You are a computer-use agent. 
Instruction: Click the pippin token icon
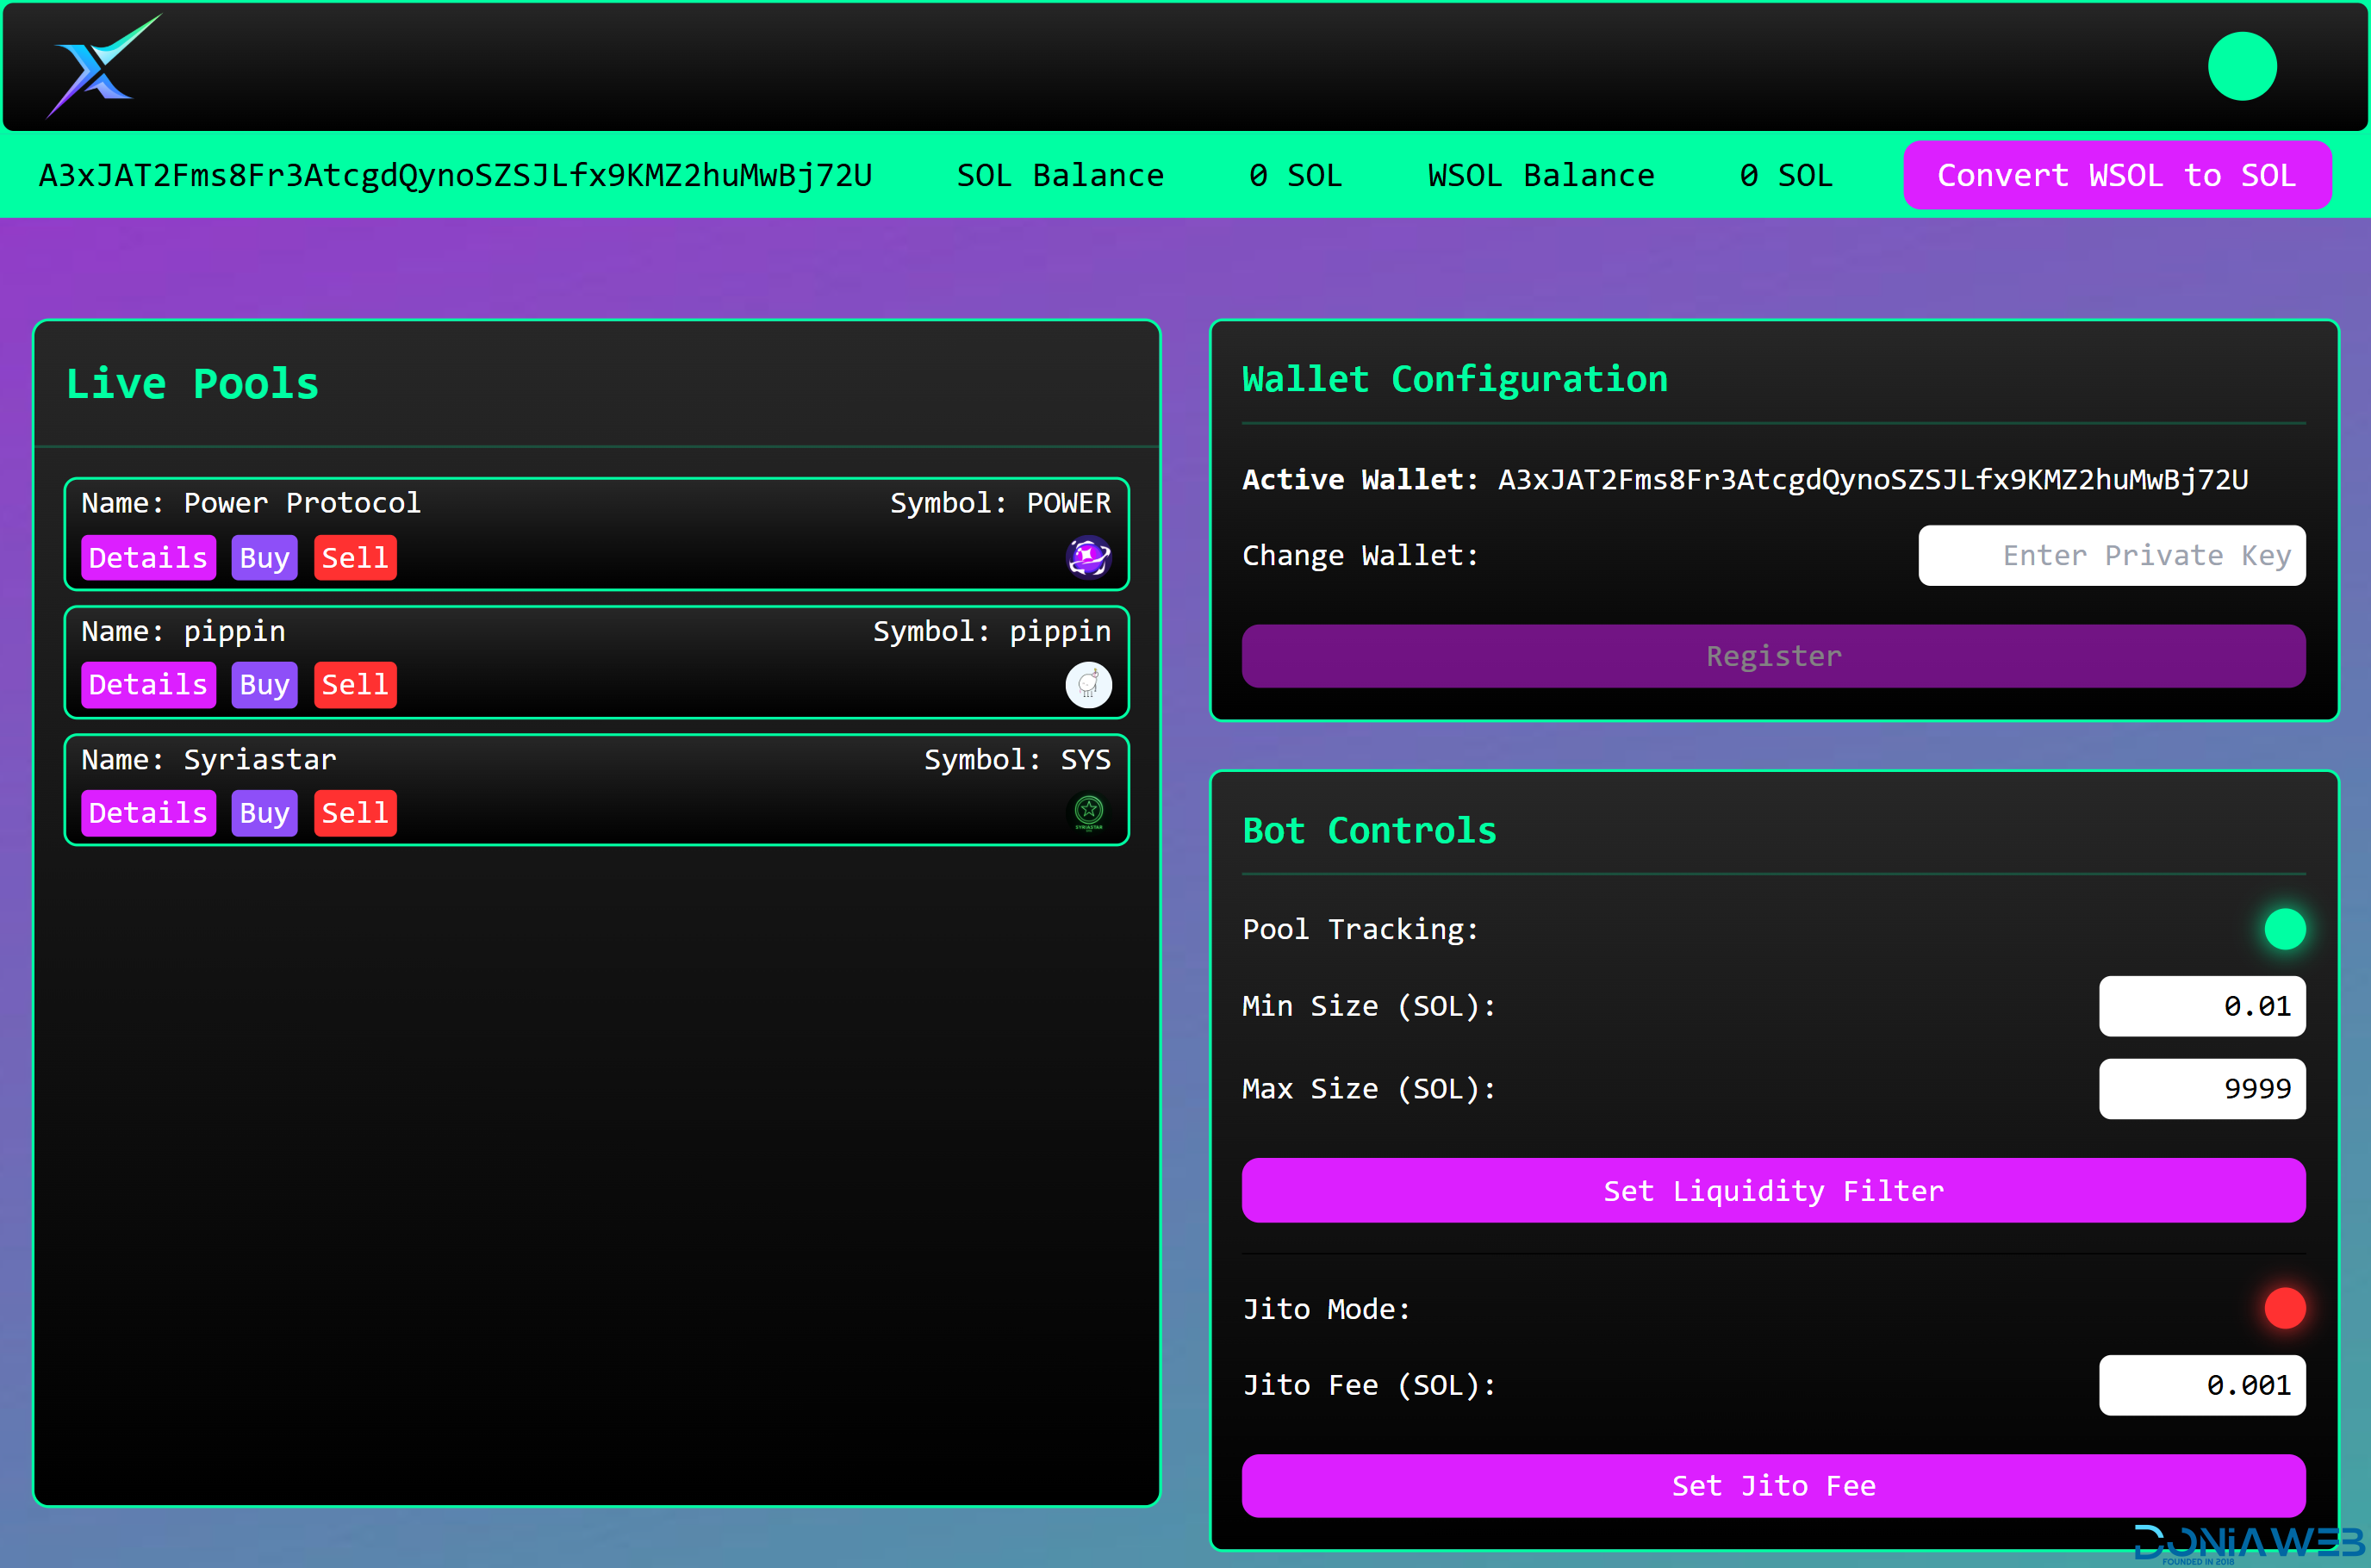coord(1088,685)
